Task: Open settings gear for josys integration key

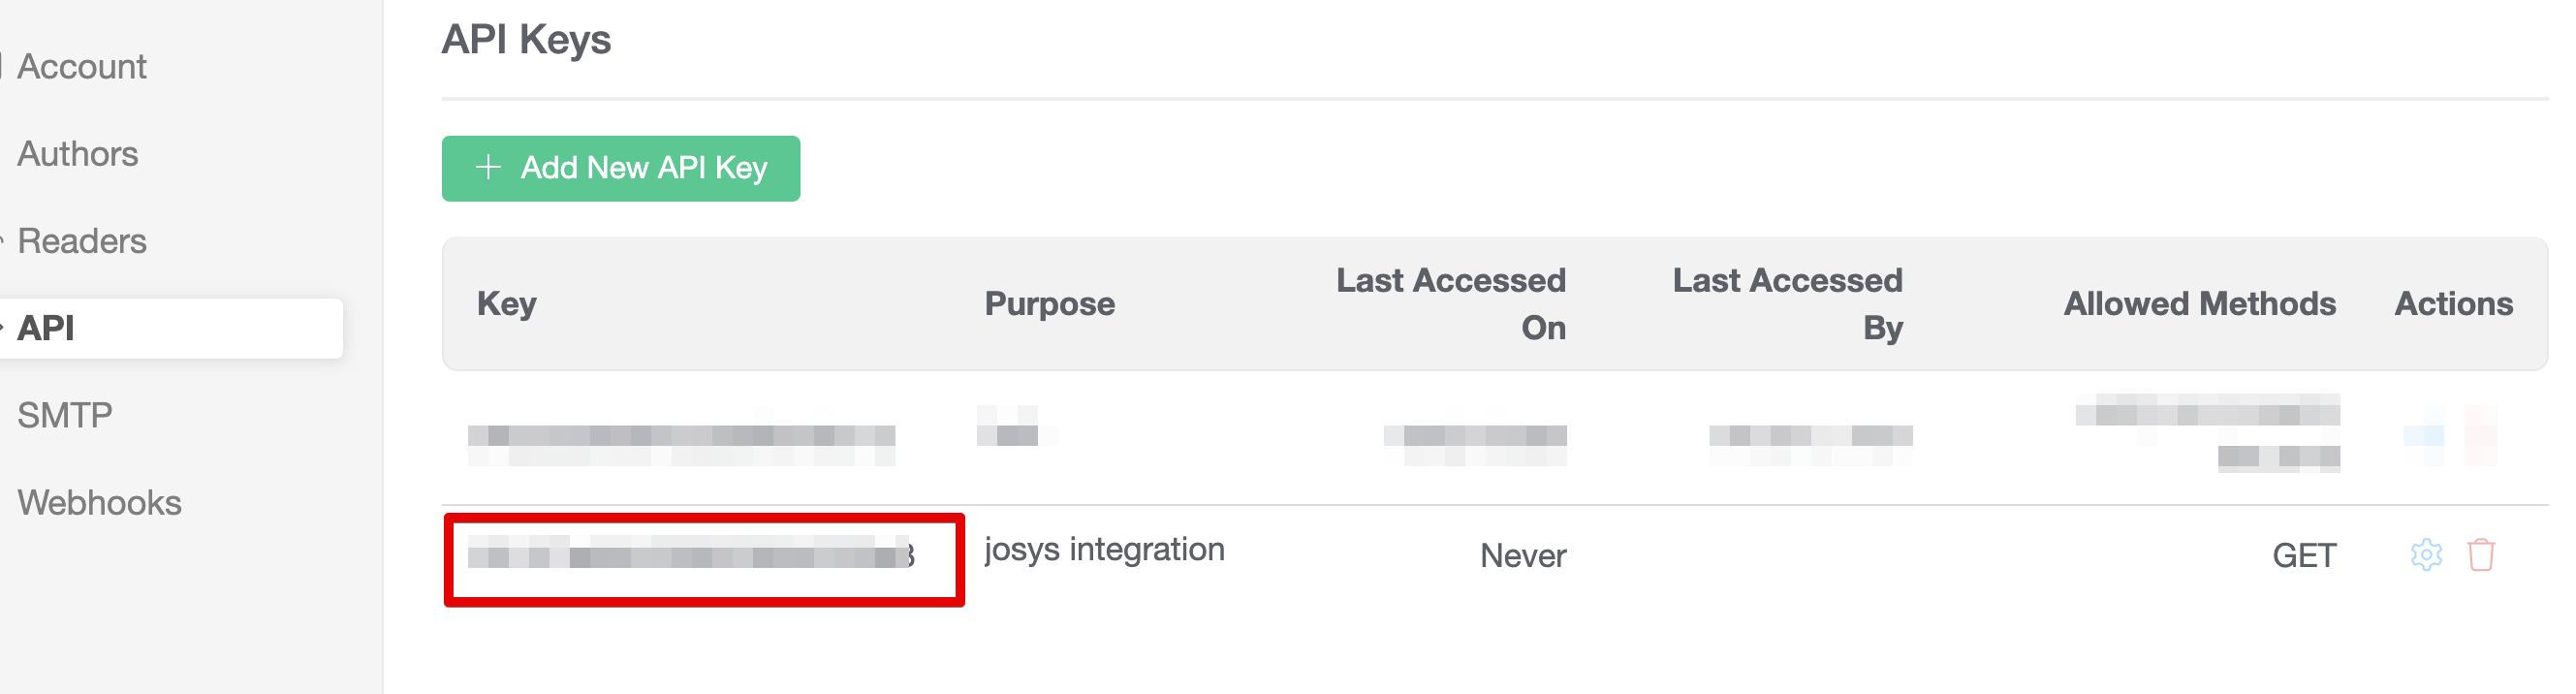Action: point(2426,554)
